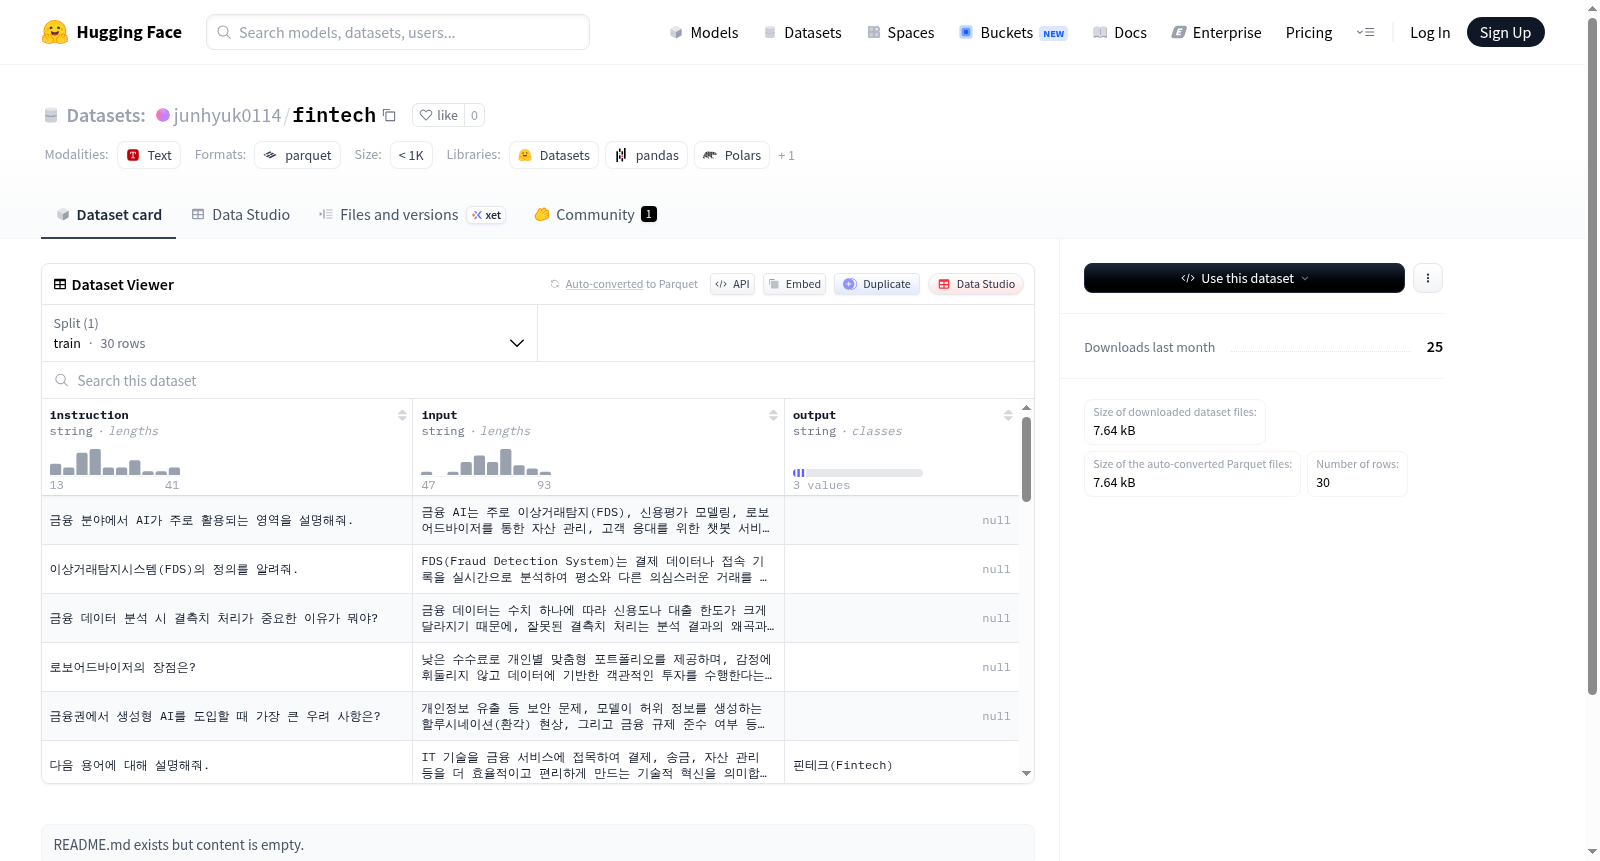This screenshot has width=1600, height=861.
Task: Click the output classes distribution bar
Action: (857, 473)
